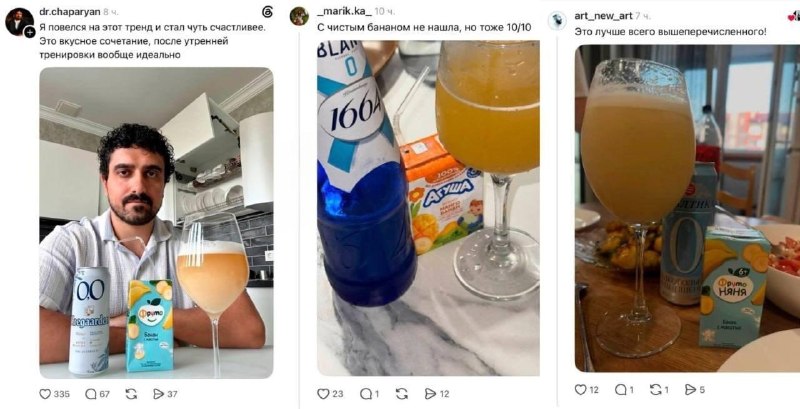This screenshot has height=409, width=800.
Task: Open _marik.ka_ username link
Action: 344,12
